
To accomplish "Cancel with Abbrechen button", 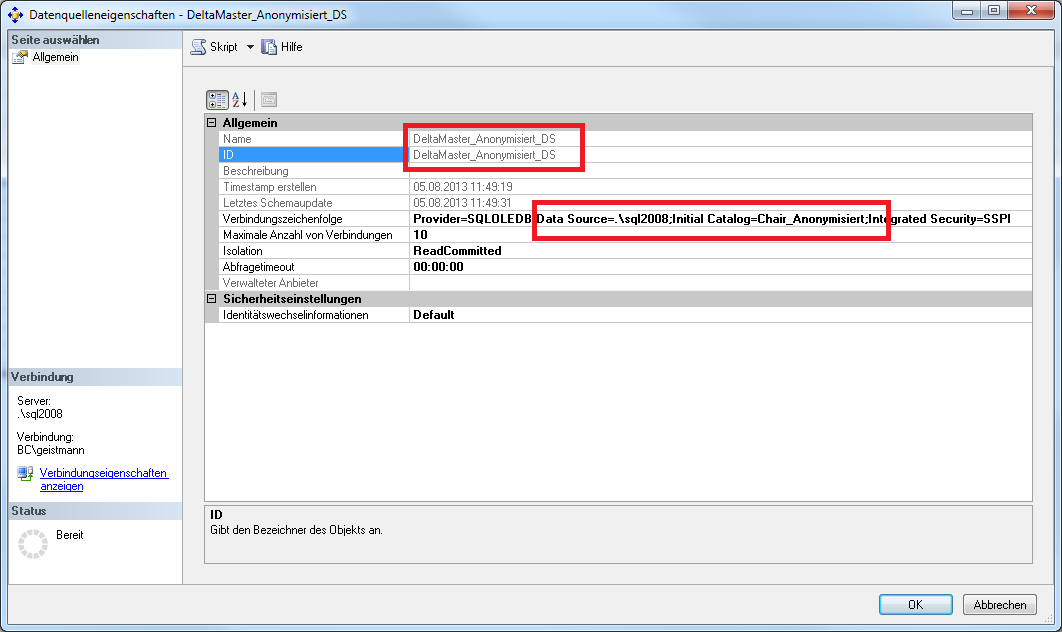I will point(1000,604).
